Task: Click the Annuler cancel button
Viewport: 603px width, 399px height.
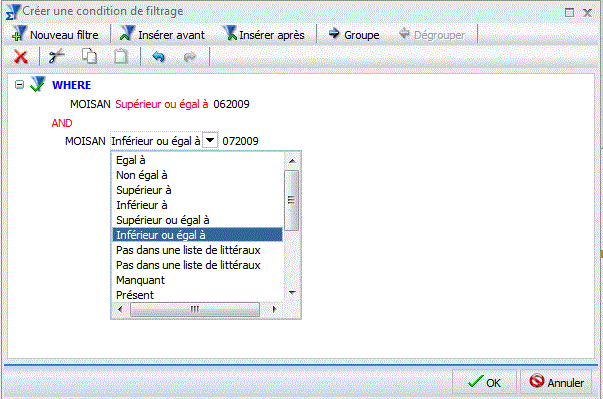Action: [x=556, y=382]
